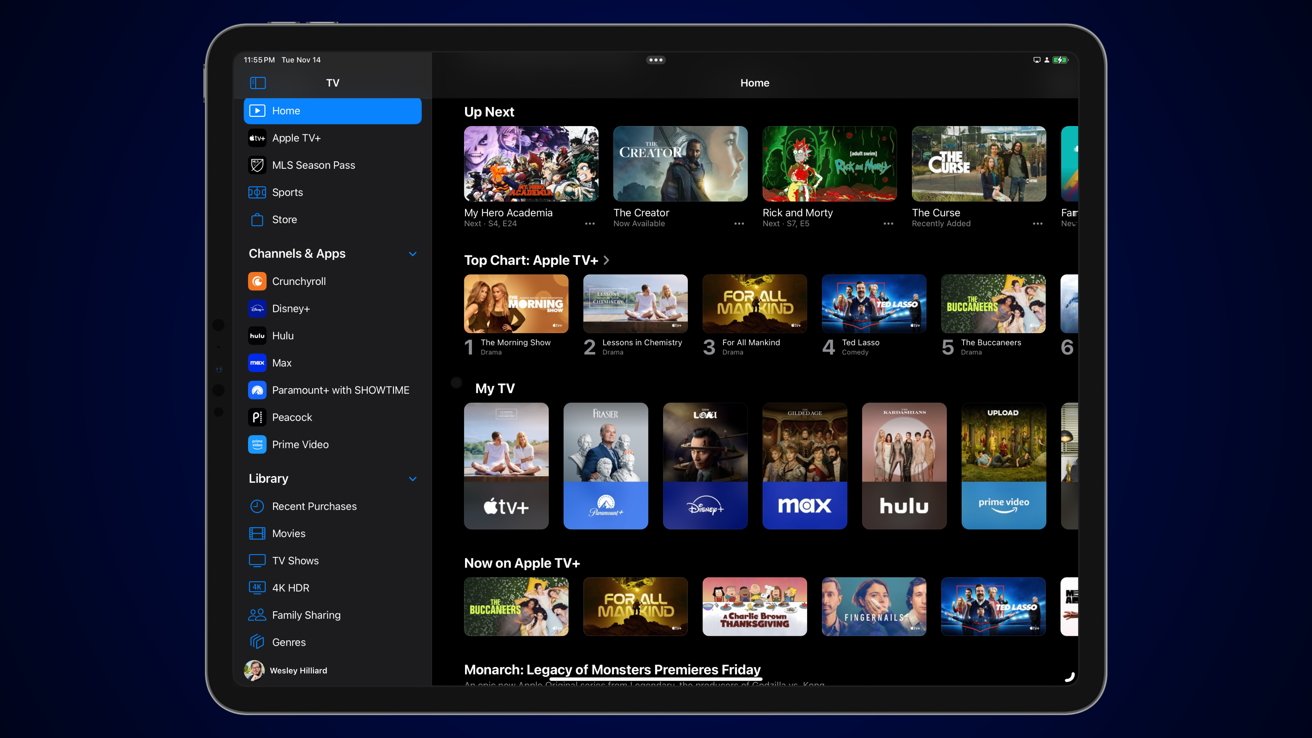Viewport: 1312px width, 738px height.
Task: Collapse the Channels & Apps section
Action: pos(412,253)
